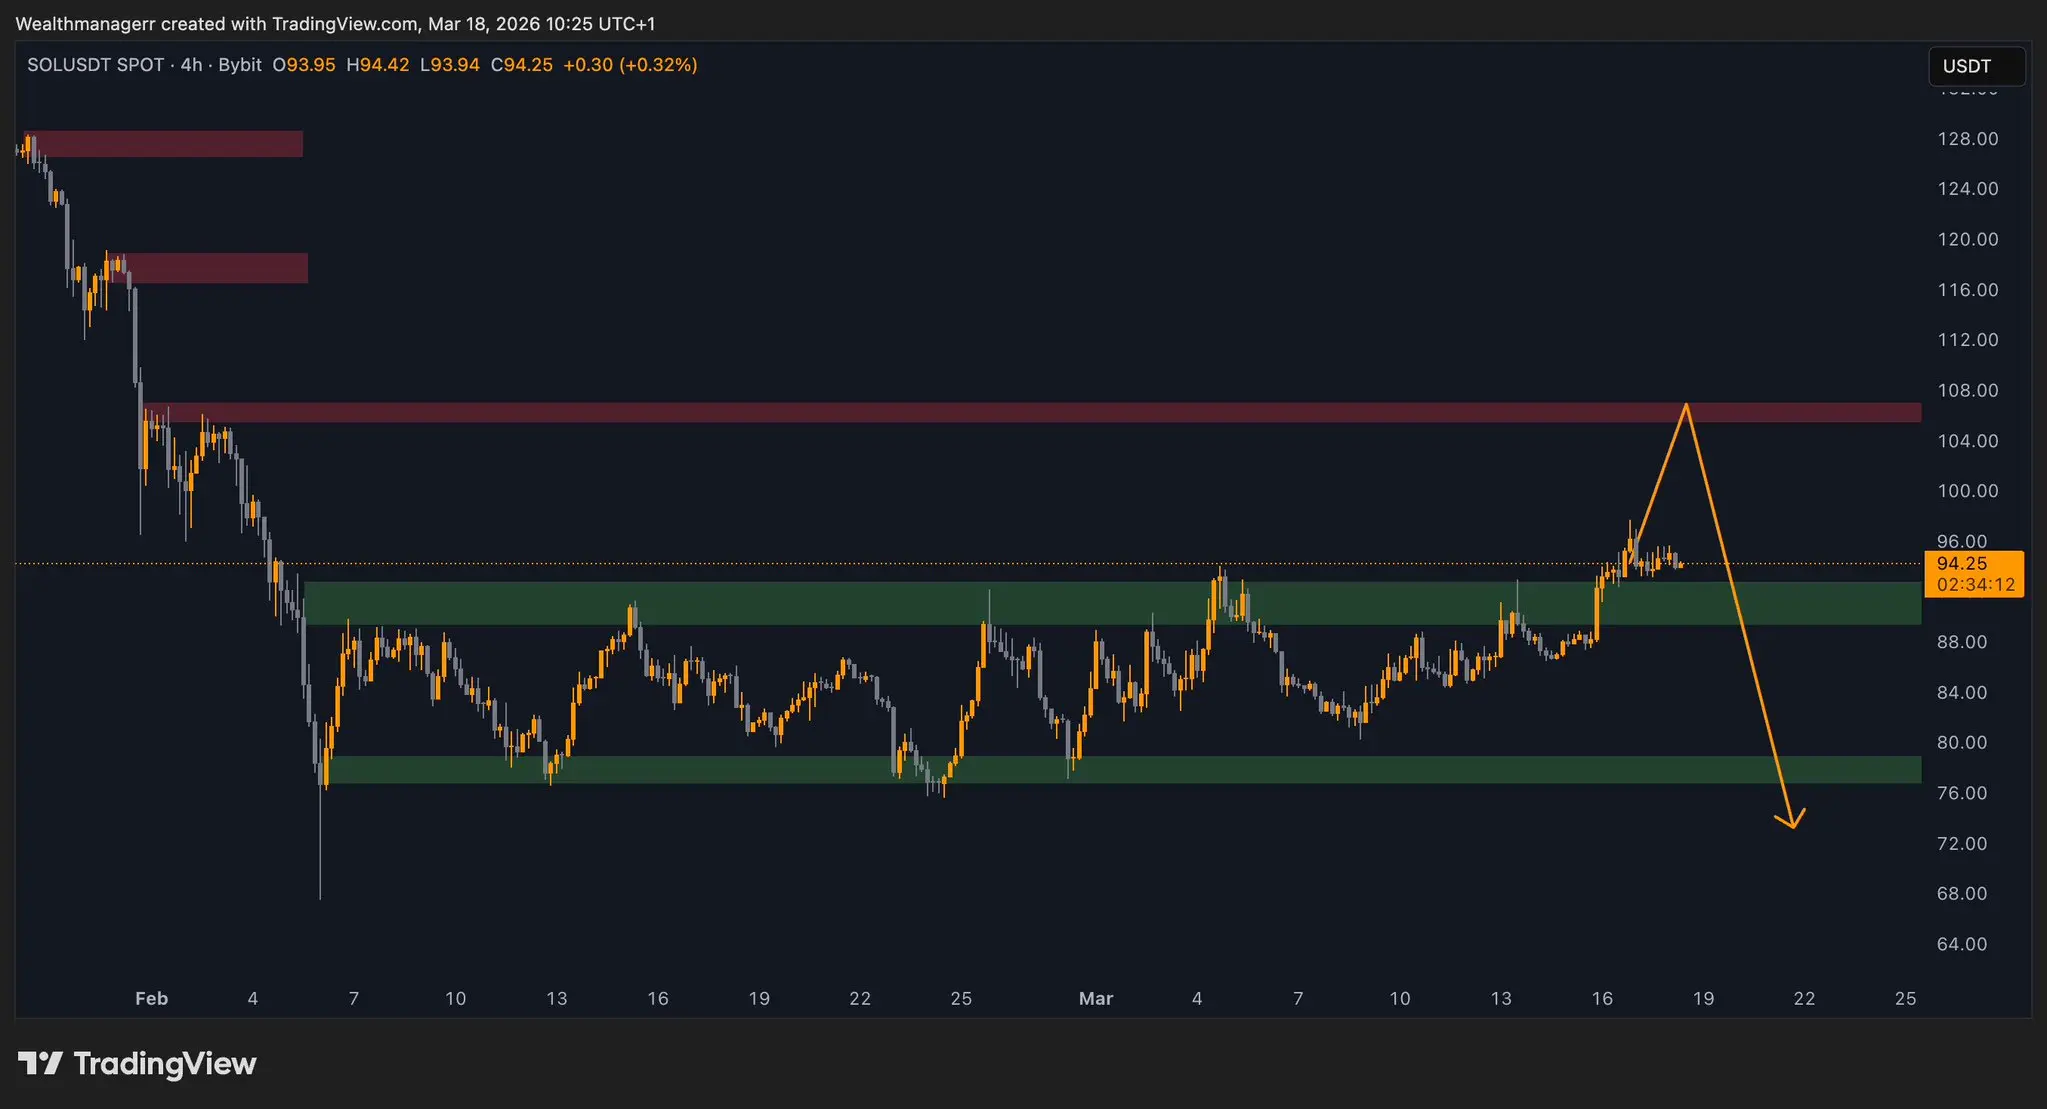Click the long red resistance band near 106
The height and width of the screenshot is (1109, 2047).
click(1000, 412)
